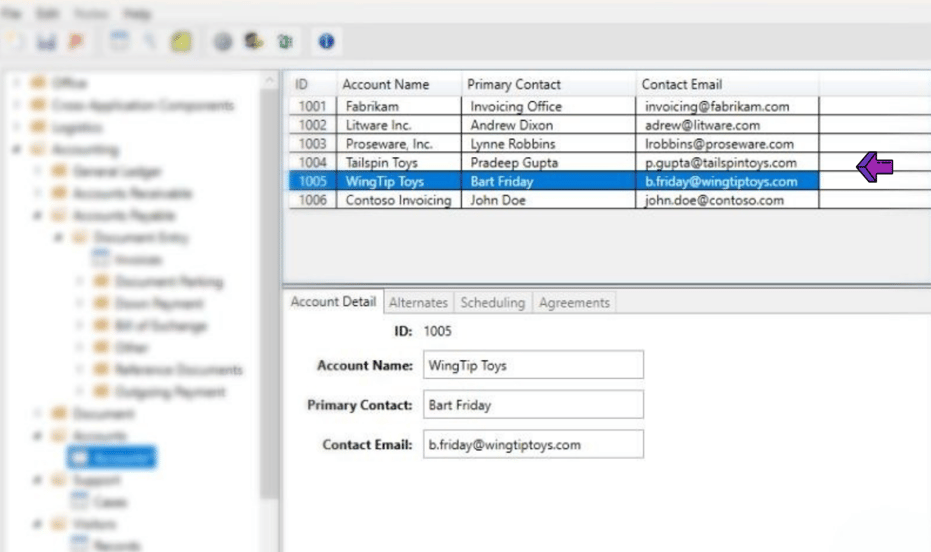Click the person-with-coins toolbar icon
This screenshot has width=931, height=552.
[x=254, y=41]
